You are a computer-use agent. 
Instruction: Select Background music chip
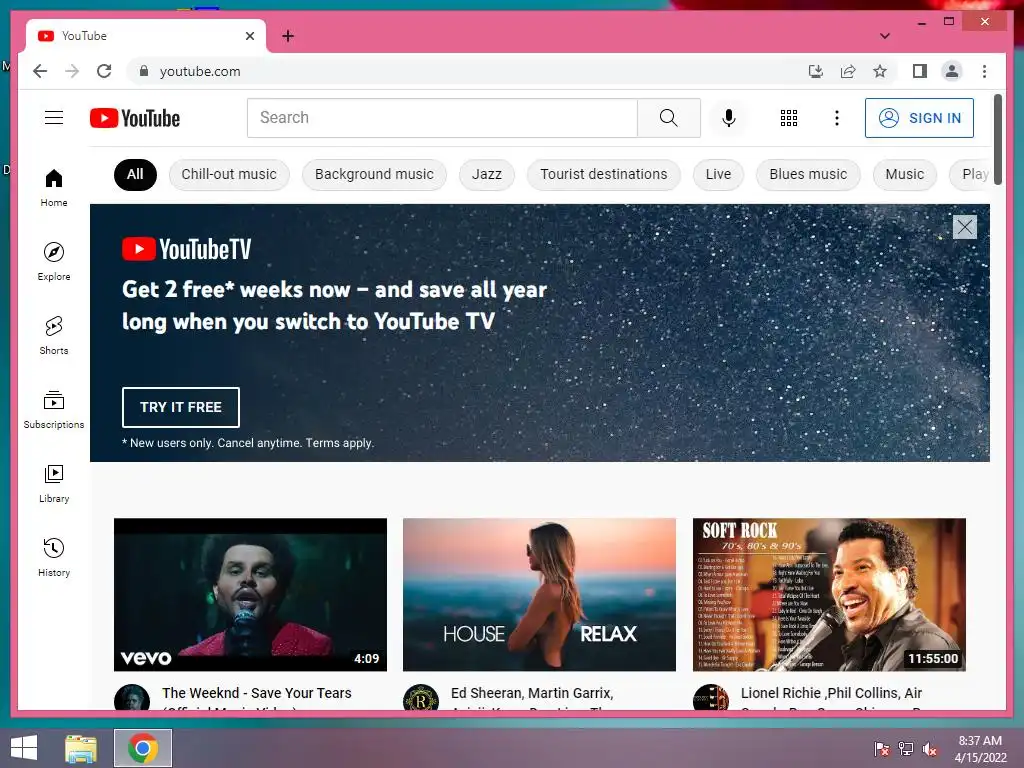coord(374,174)
